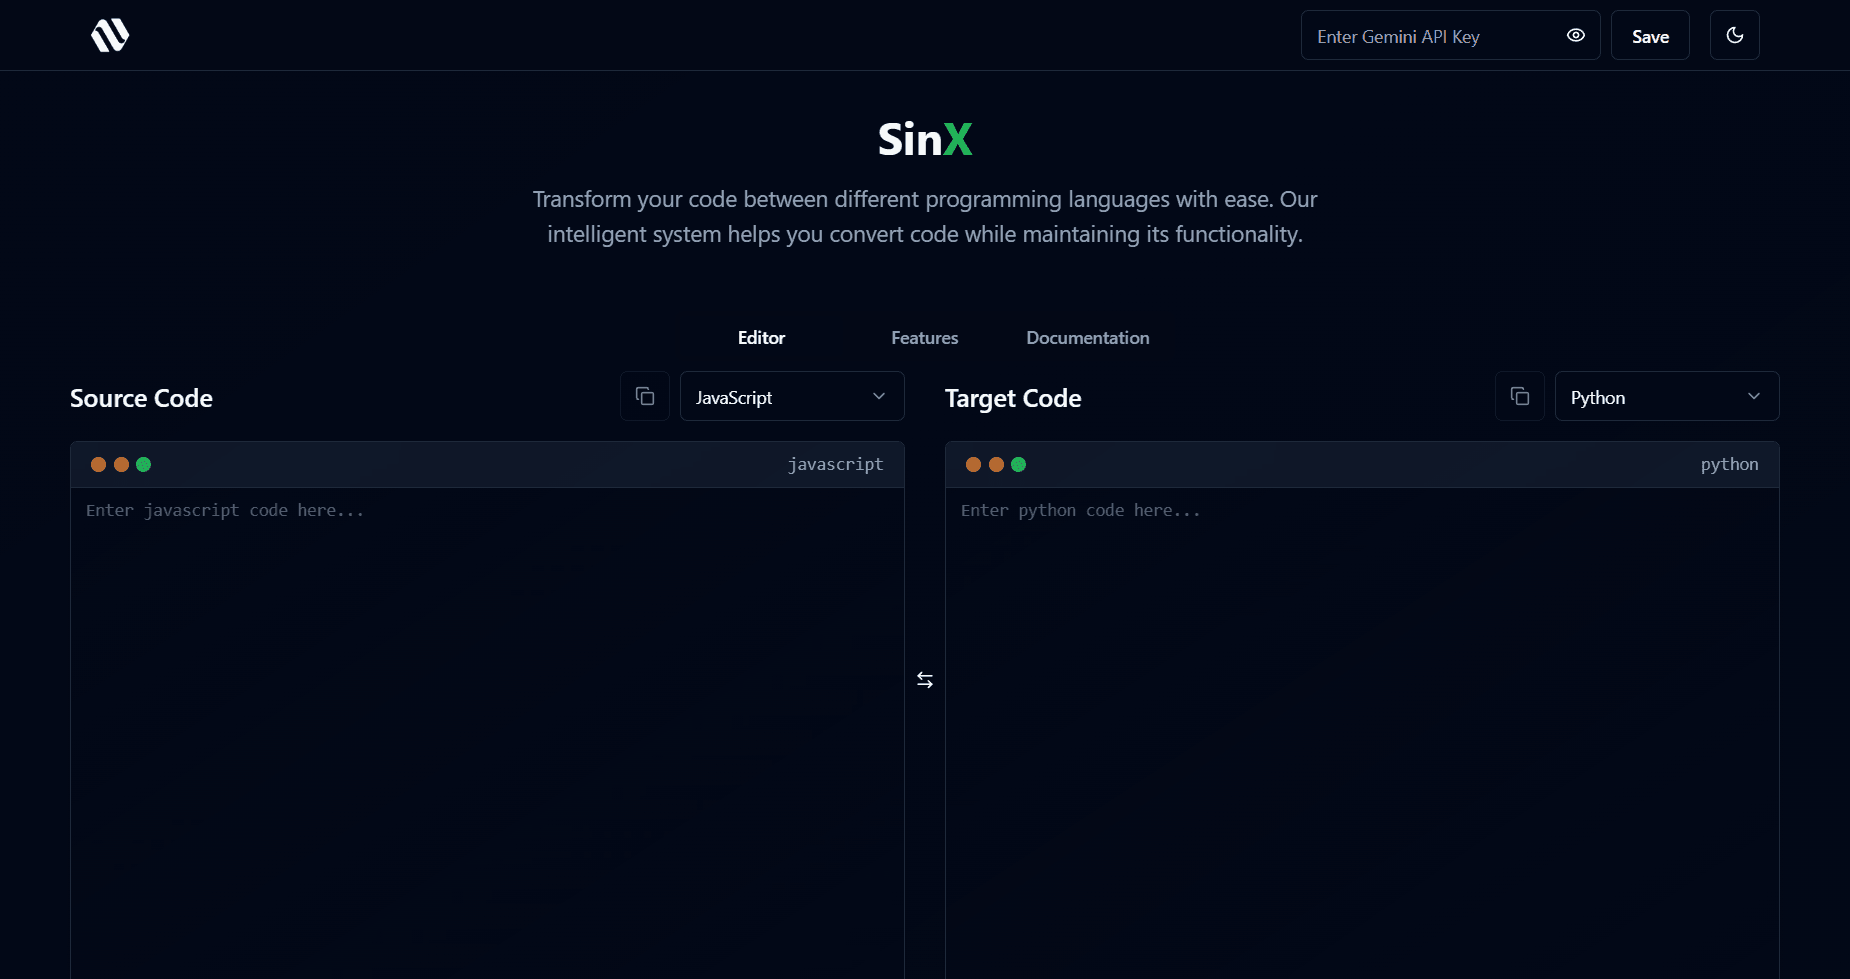Switch to the Editor tab
Viewport: 1850px width, 979px height.
coord(761,338)
